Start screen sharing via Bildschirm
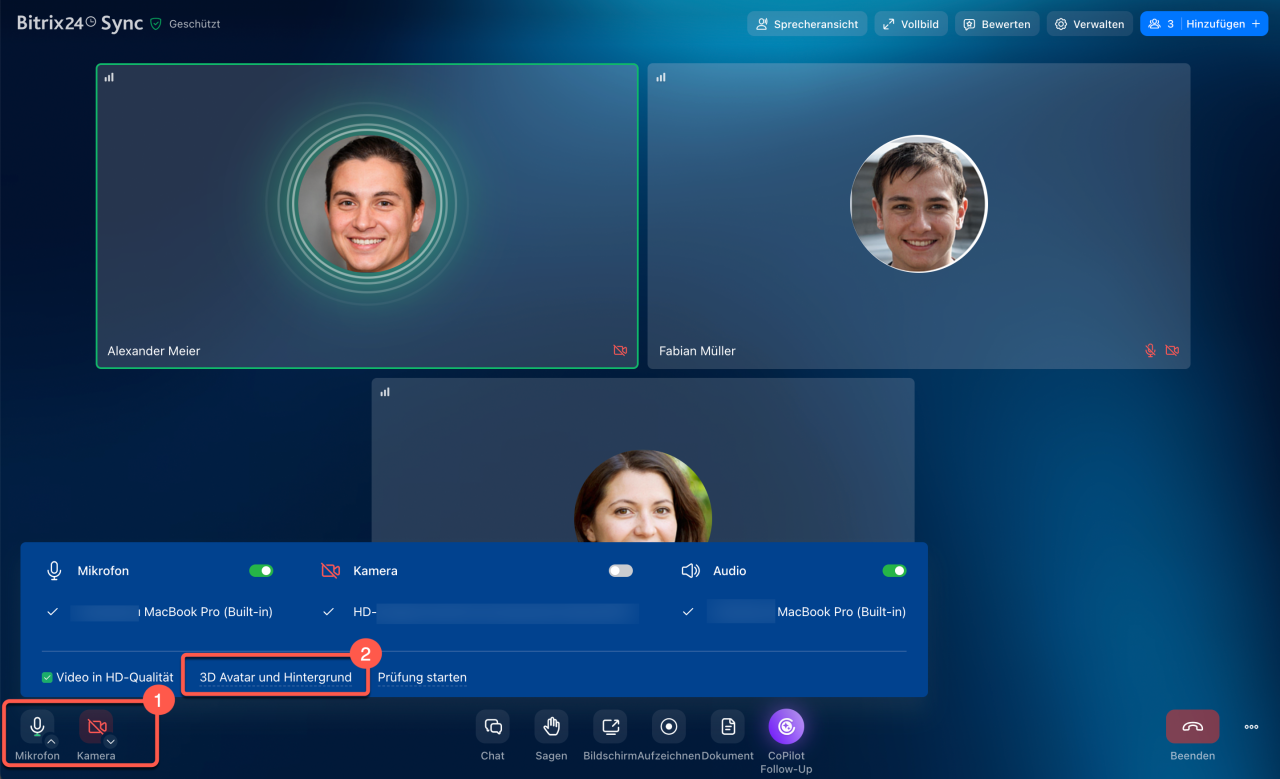Screen dimensions: 1280x779 [610, 727]
